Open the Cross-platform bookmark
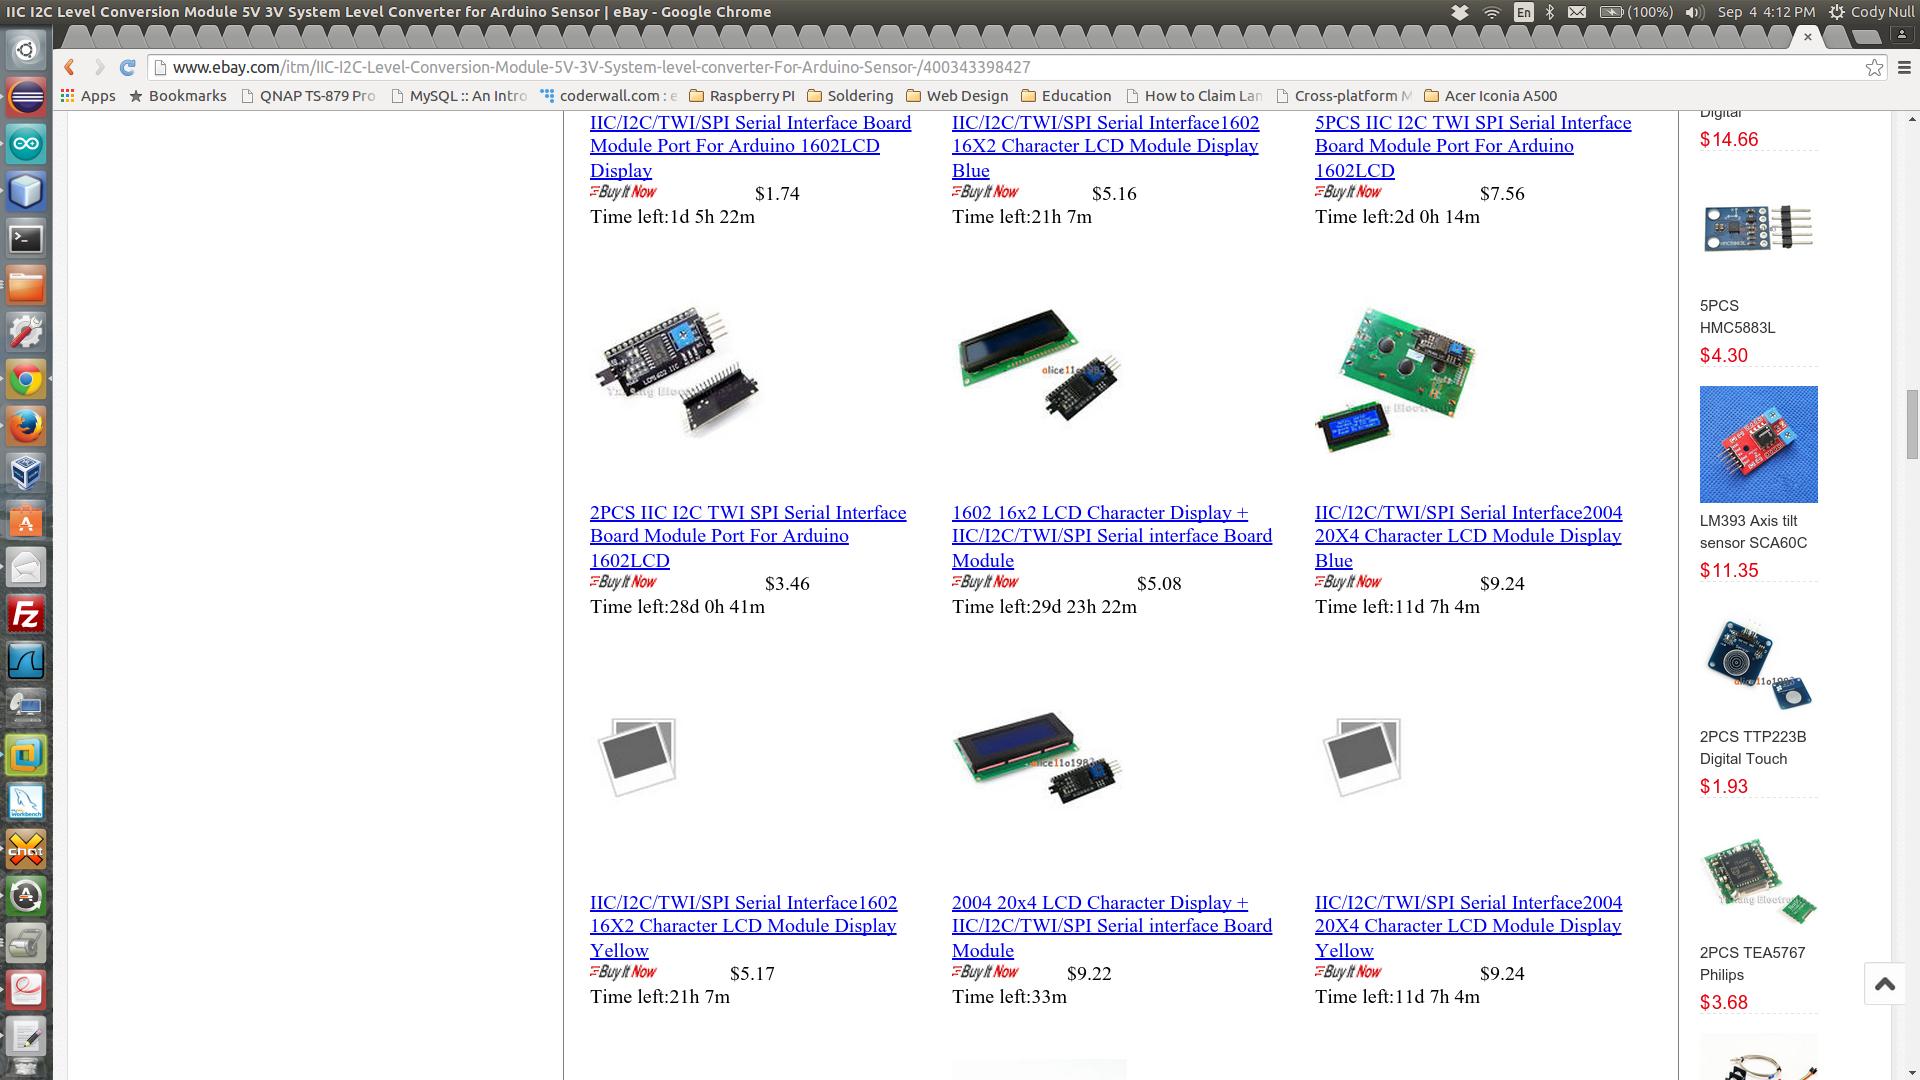This screenshot has height=1080, width=1920. (x=1344, y=96)
